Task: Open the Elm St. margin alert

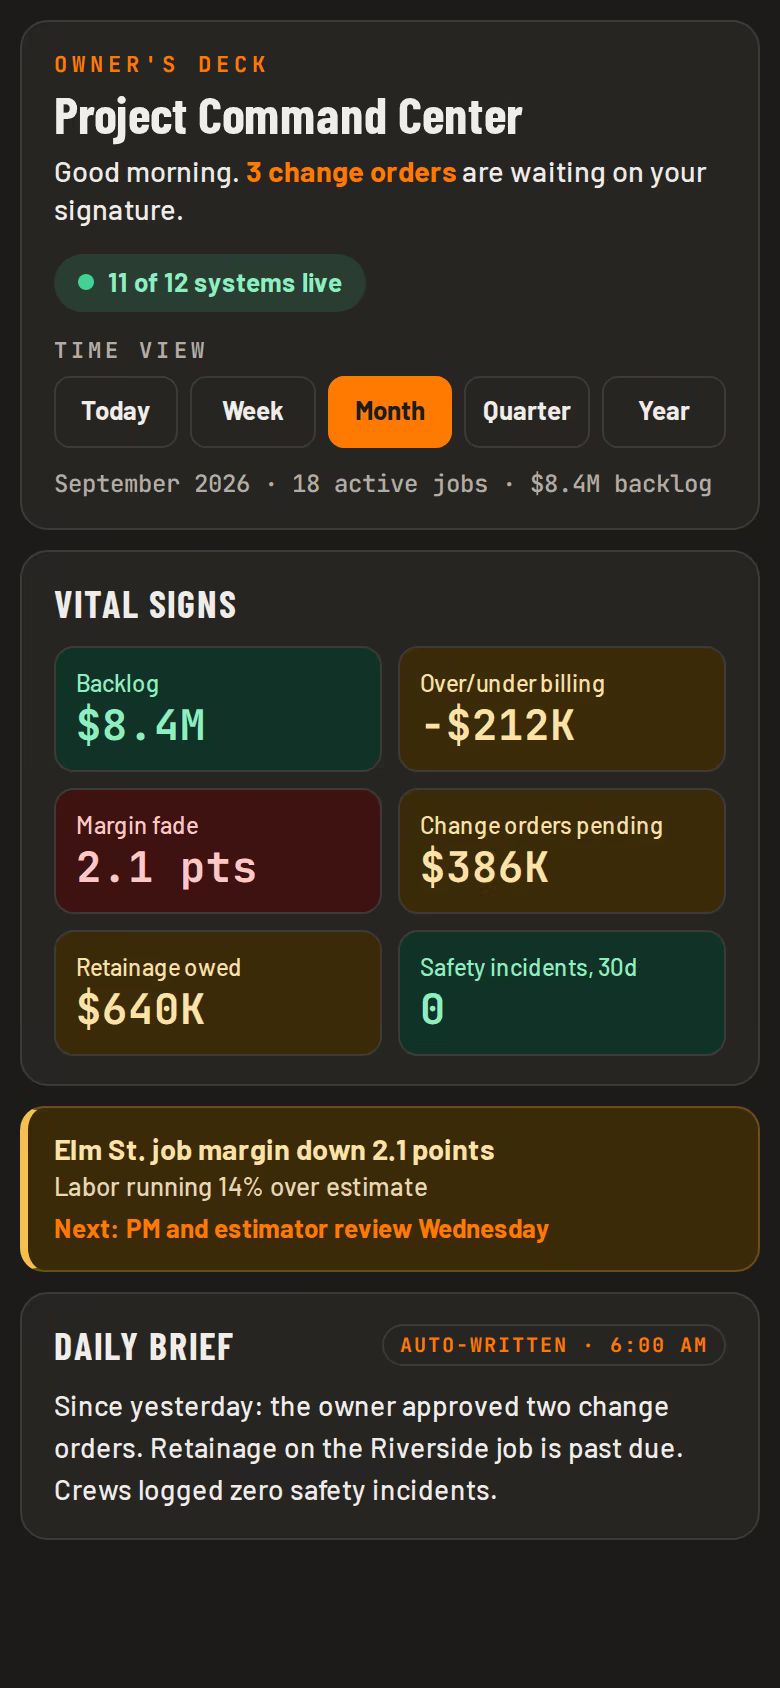Action: coord(390,1189)
